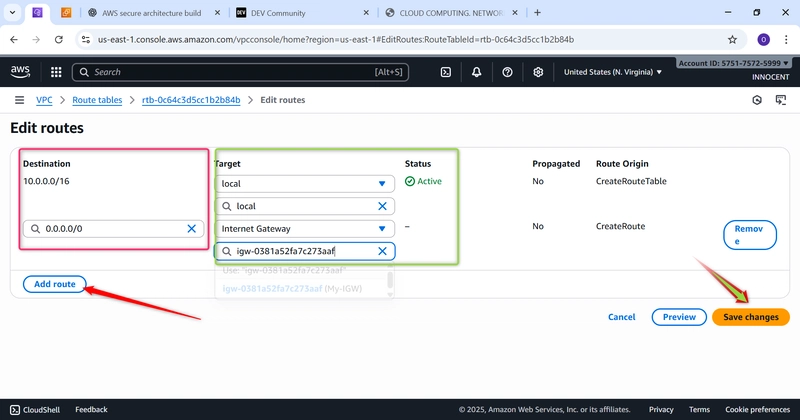Image resolution: width=800 pixels, height=420 pixels.
Task: Click the browser reload button
Action: [59, 39]
